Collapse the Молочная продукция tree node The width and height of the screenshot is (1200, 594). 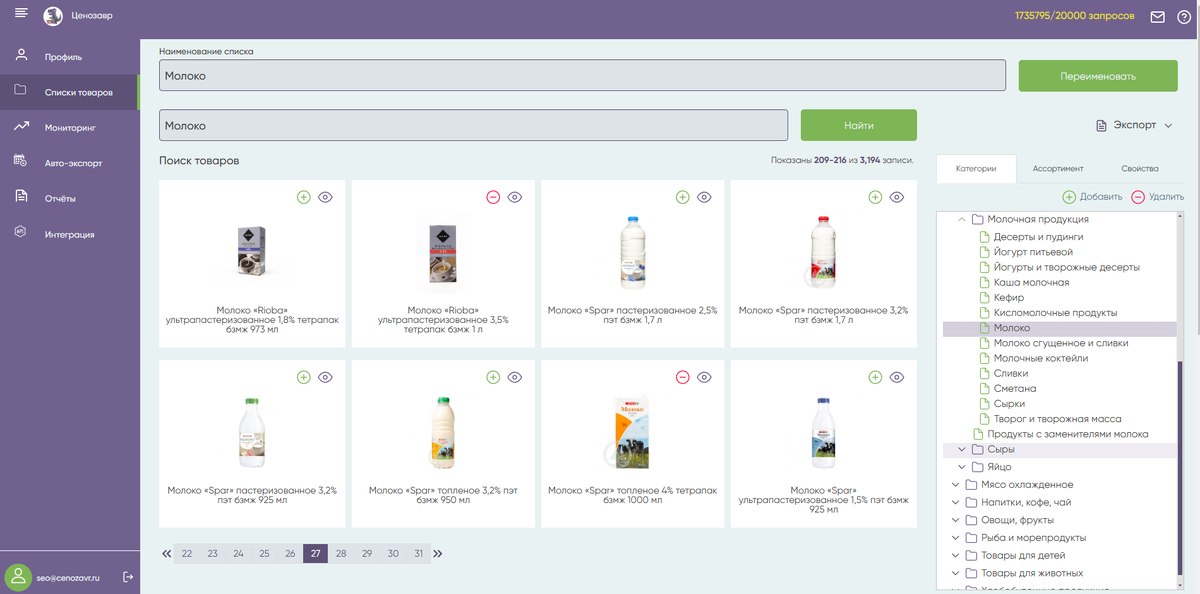coord(963,219)
